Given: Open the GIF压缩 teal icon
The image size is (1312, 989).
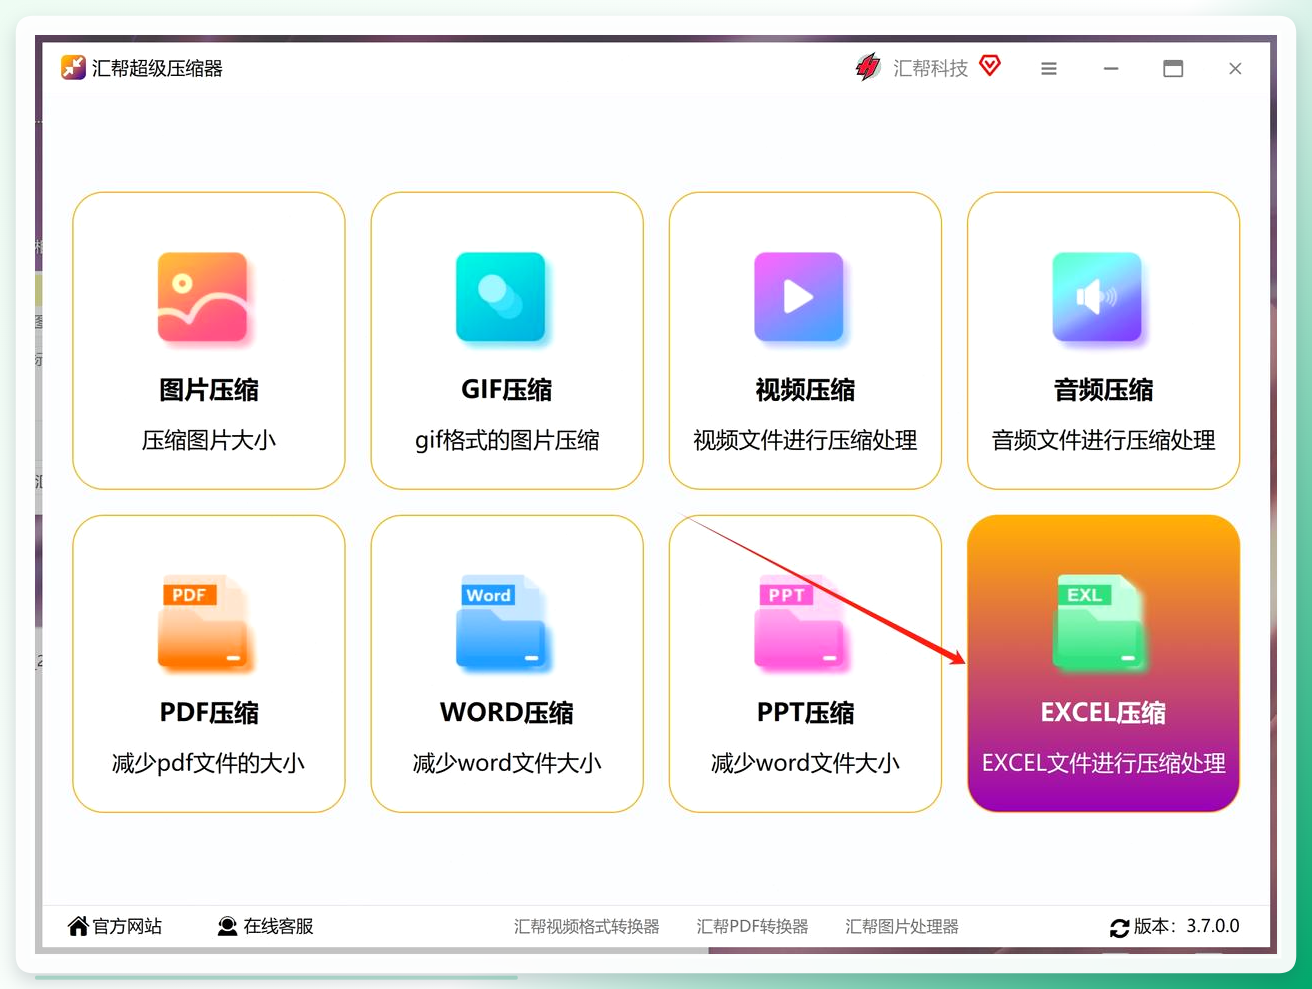Looking at the screenshot, I should click(501, 297).
